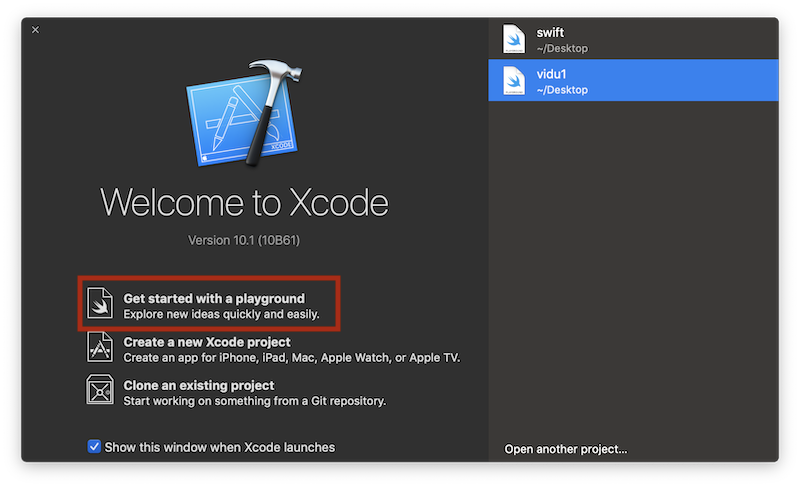Viewport: 800px width, 487px height.
Task: Click the Clone existing project box icon
Action: click(99, 390)
